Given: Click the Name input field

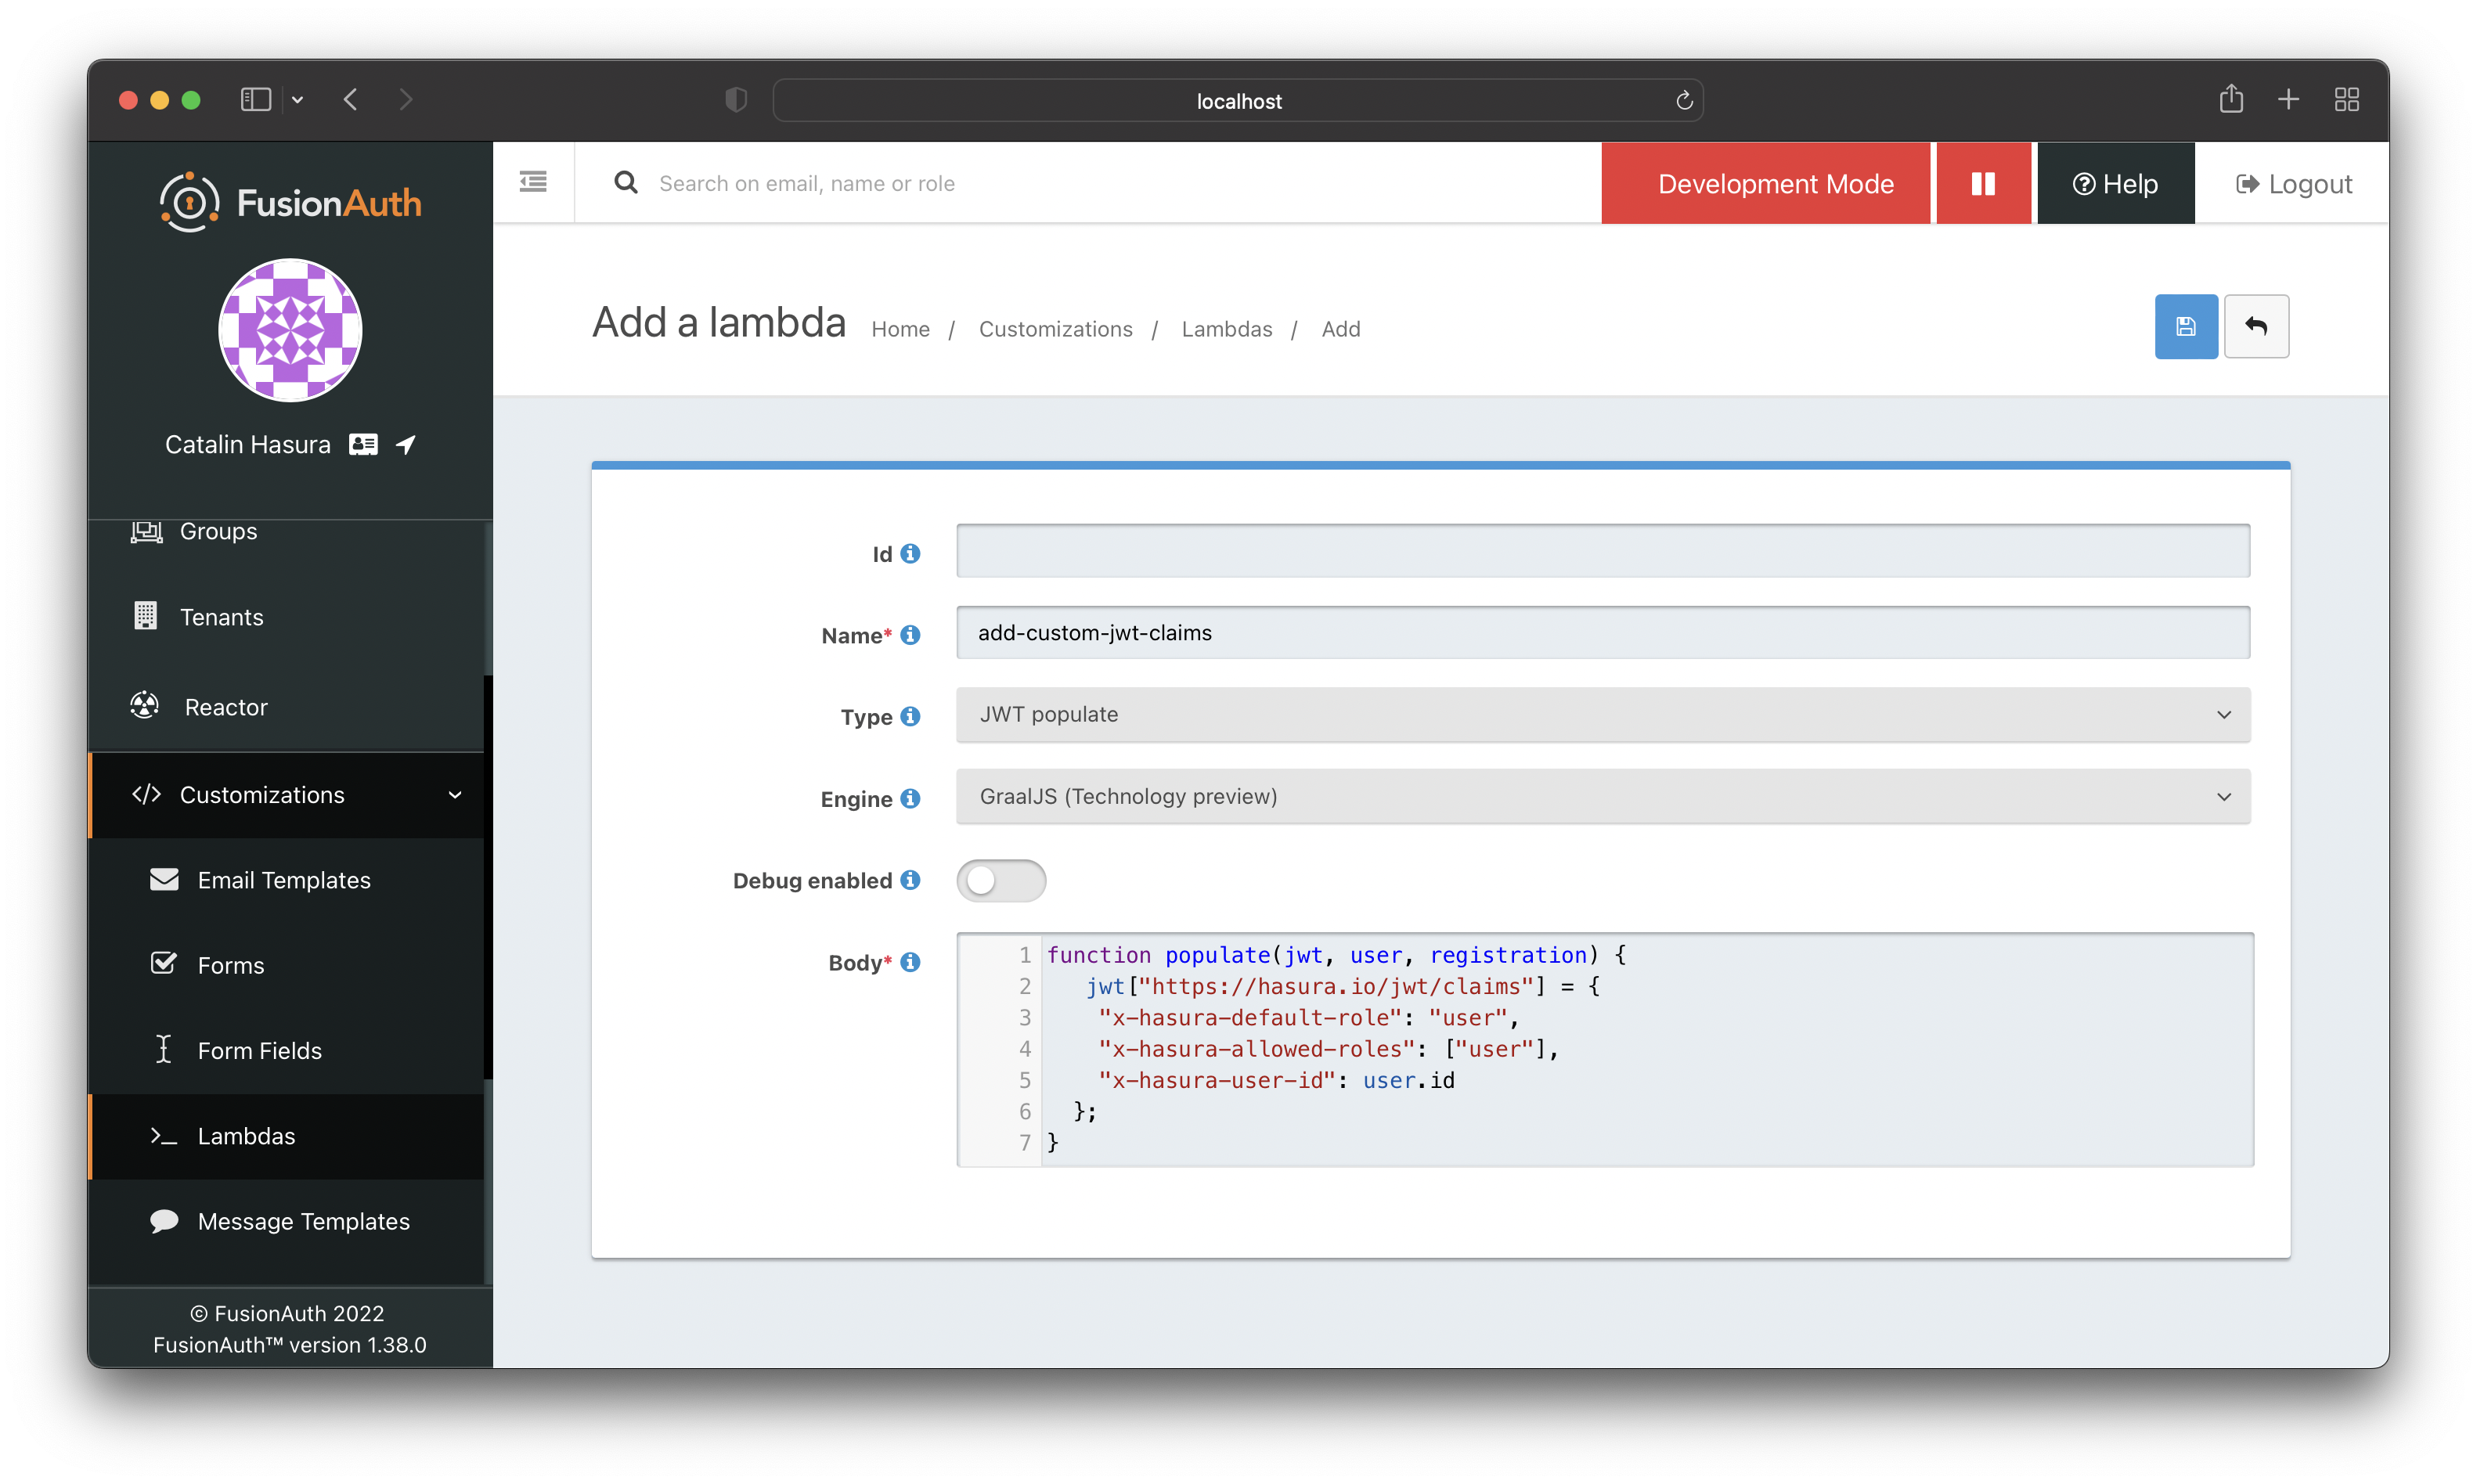Looking at the screenshot, I should [1602, 633].
